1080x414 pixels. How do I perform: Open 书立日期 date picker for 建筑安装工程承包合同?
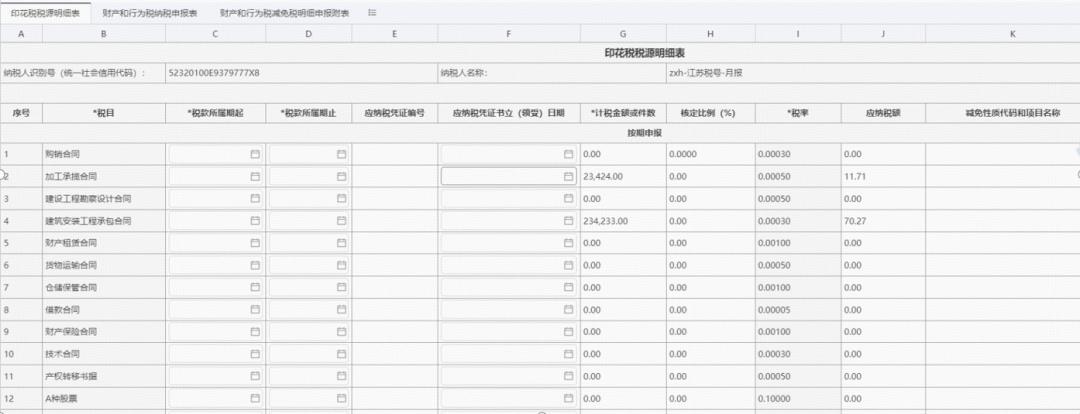click(568, 221)
